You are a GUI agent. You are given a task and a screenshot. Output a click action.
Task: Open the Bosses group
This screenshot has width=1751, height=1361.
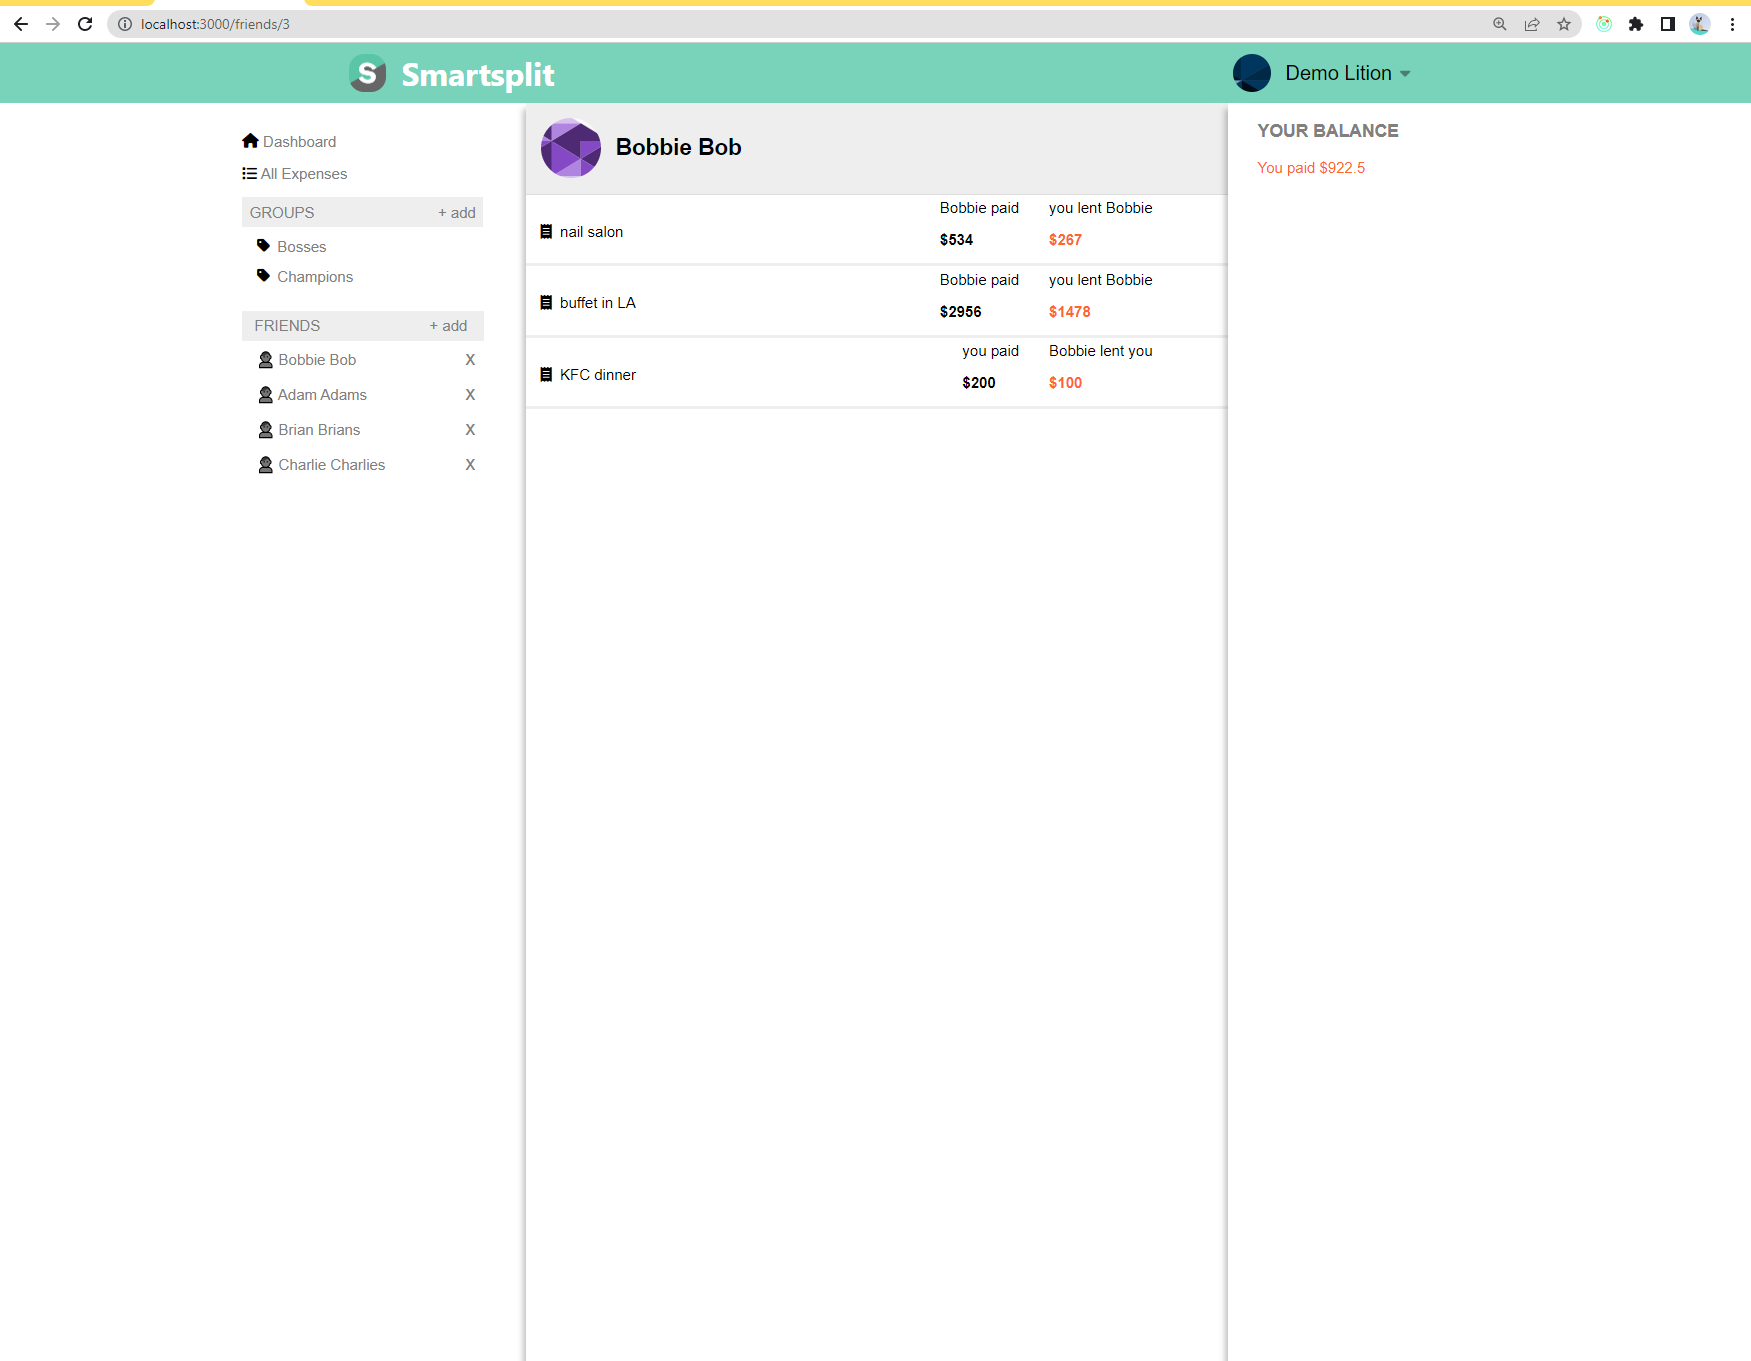click(x=301, y=247)
